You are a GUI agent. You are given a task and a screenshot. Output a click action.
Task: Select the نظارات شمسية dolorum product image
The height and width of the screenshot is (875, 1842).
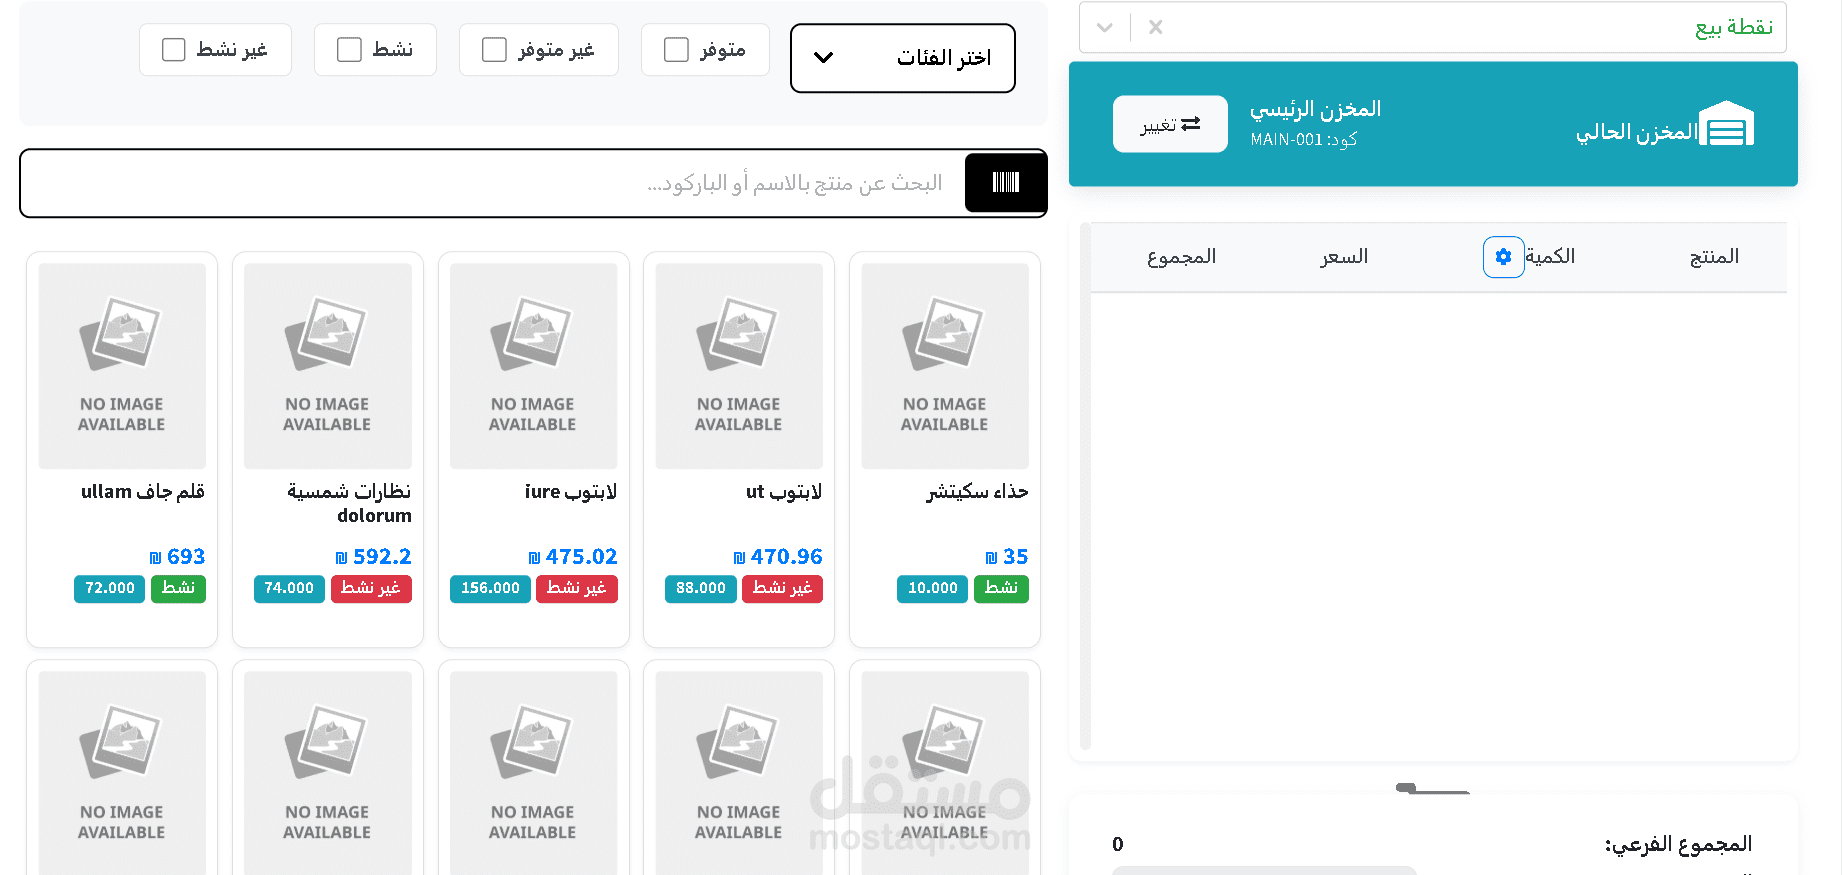(x=327, y=366)
